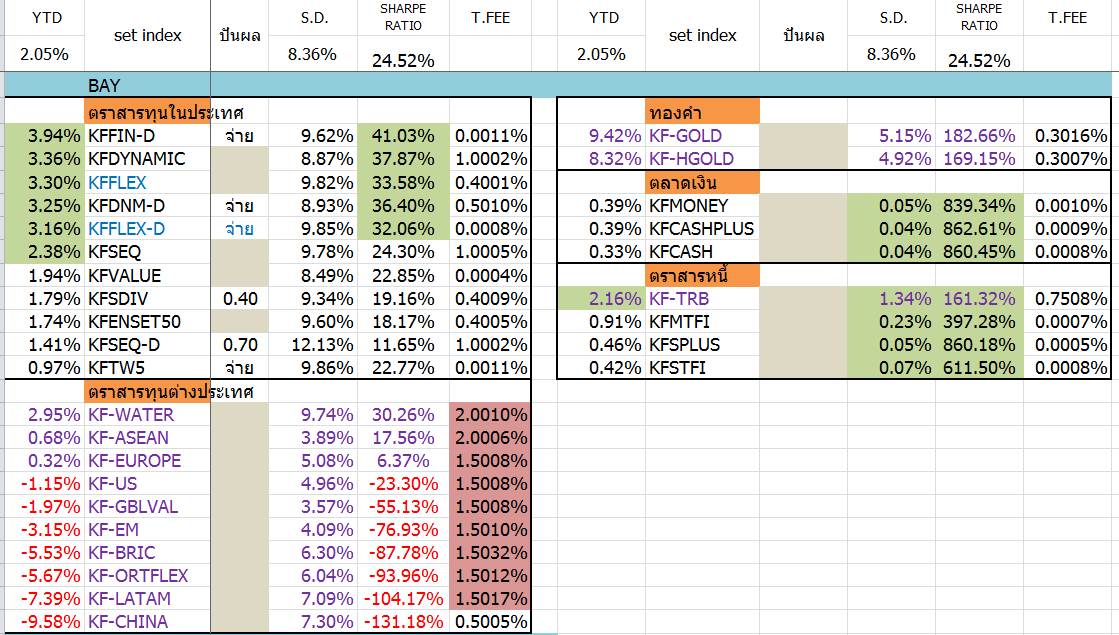Select the 0.40 dividend cell
1119x635 pixels.
(x=240, y=298)
